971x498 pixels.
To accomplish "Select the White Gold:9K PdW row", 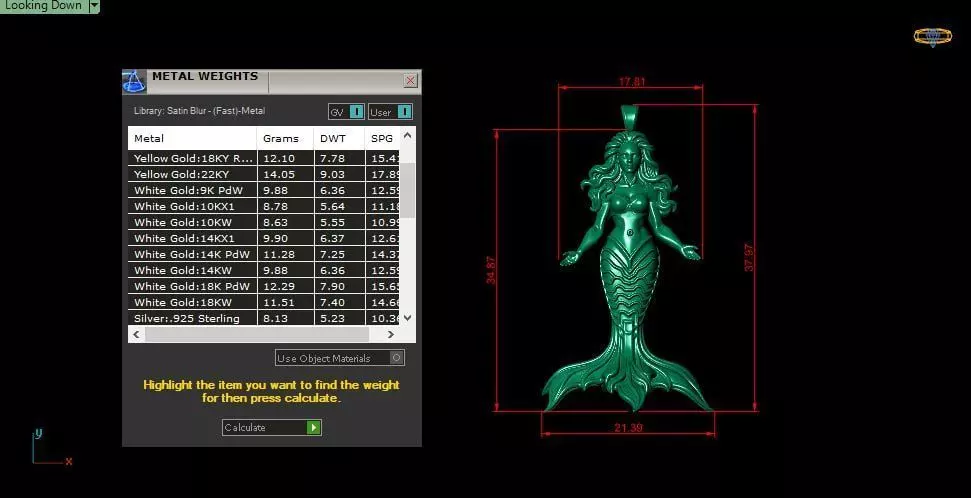I will point(264,191).
